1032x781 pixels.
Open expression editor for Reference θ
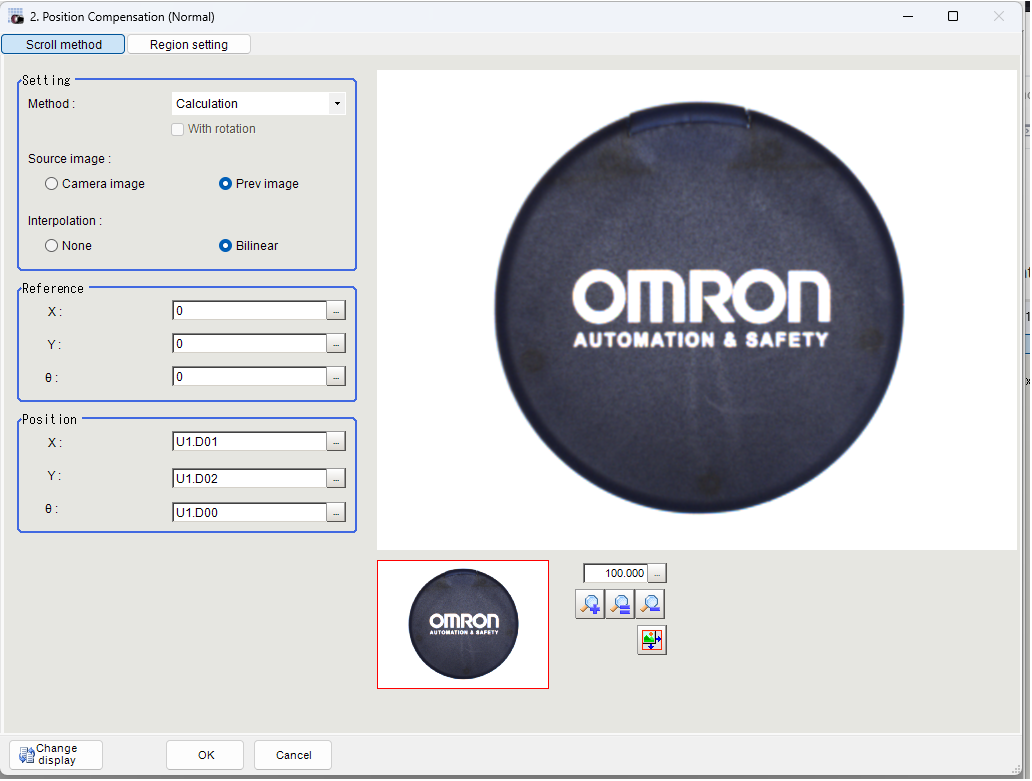click(336, 376)
